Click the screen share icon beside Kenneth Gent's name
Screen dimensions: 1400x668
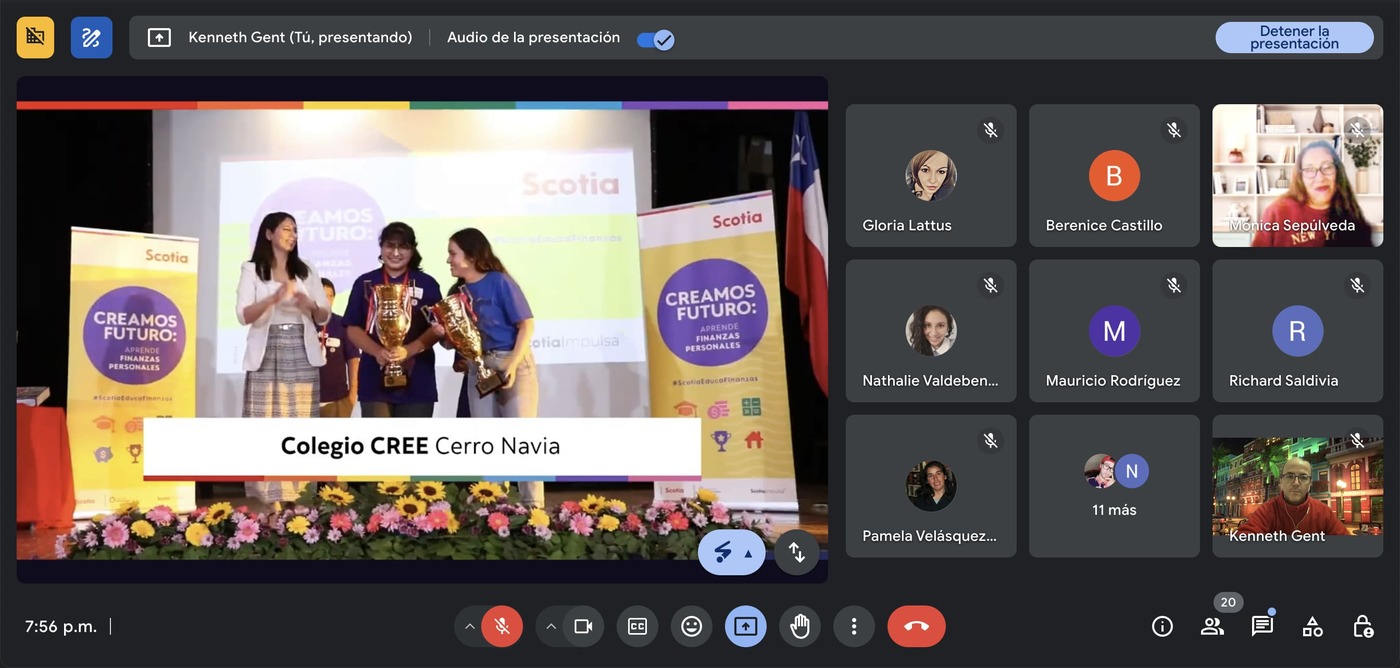click(x=159, y=37)
